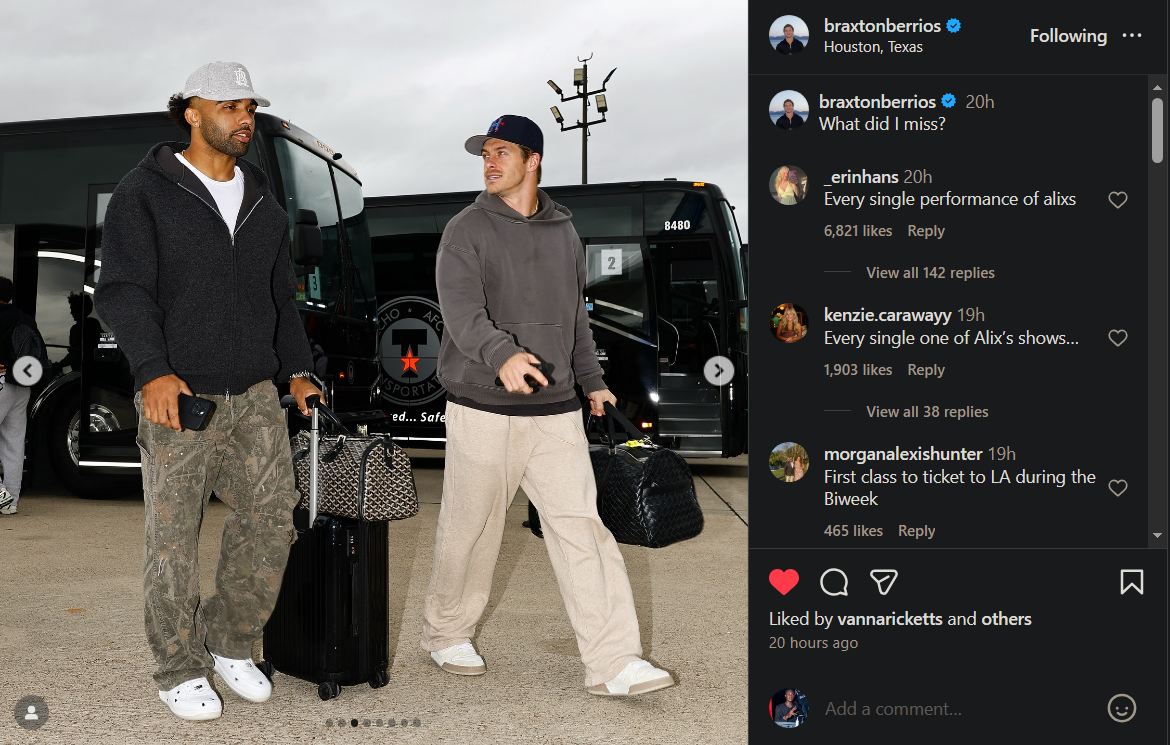The width and height of the screenshot is (1170, 745).
Task: Open vannaricketts profile from likes
Action: (889, 619)
